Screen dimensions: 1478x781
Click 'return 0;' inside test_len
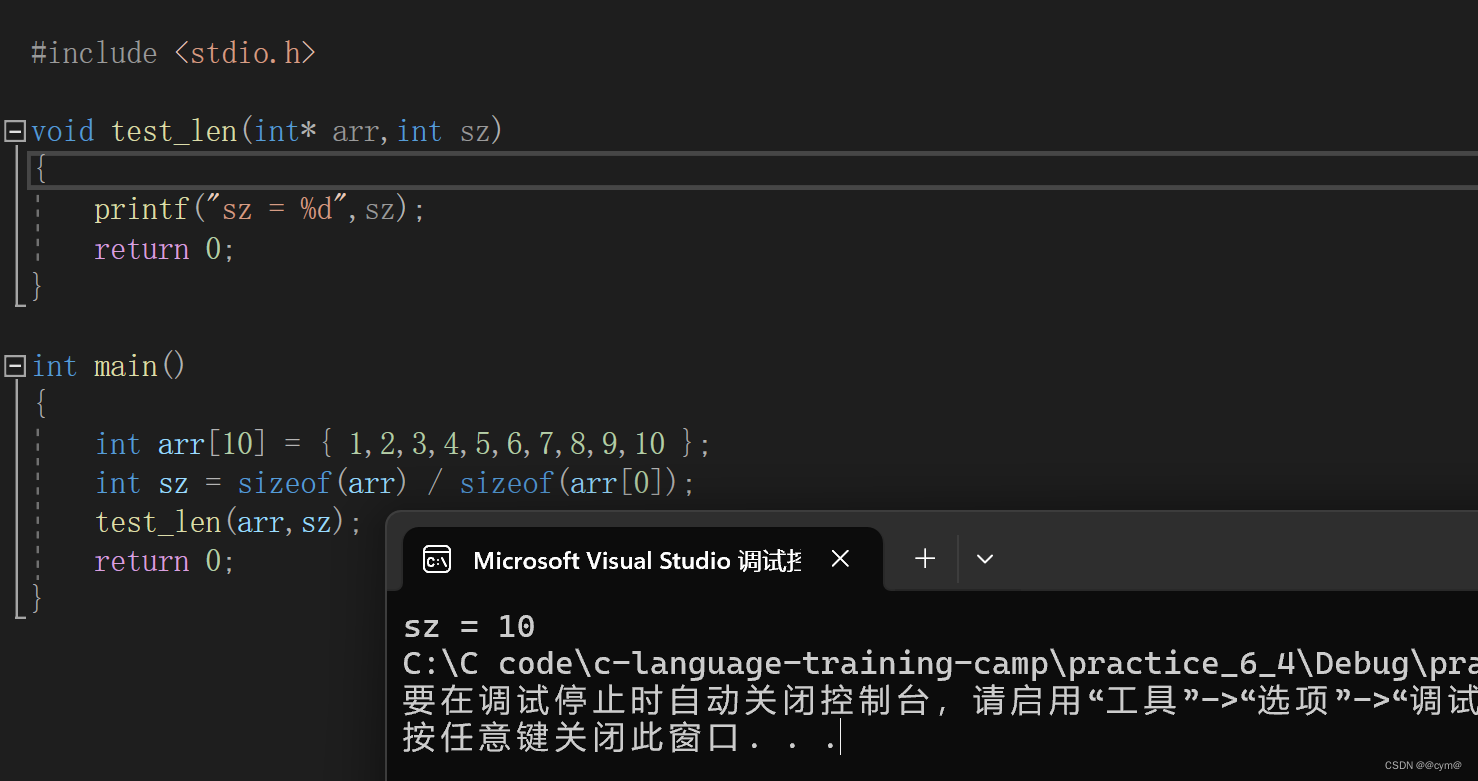tap(165, 248)
